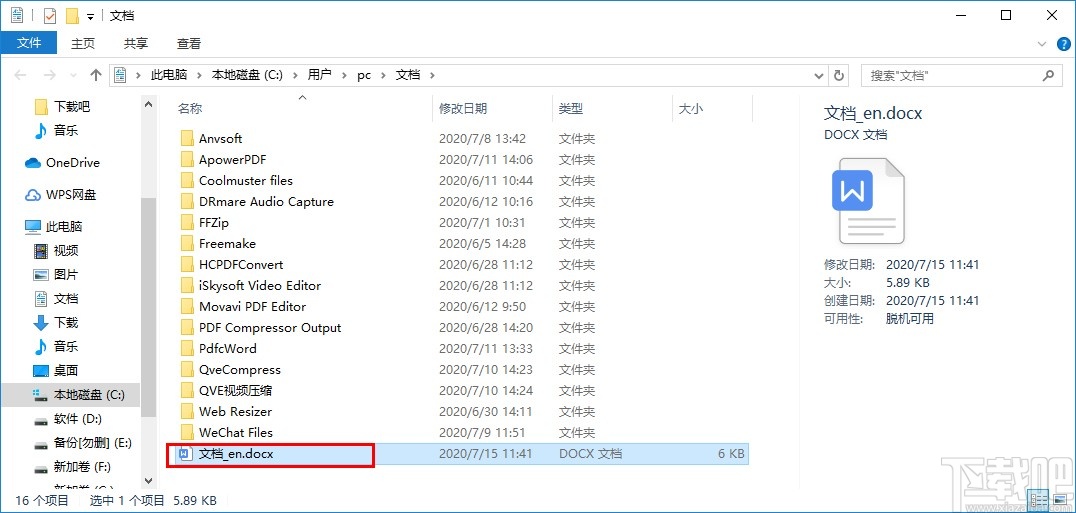Select the Anvsoft folder icon
This screenshot has height=513, width=1076.
point(187,139)
